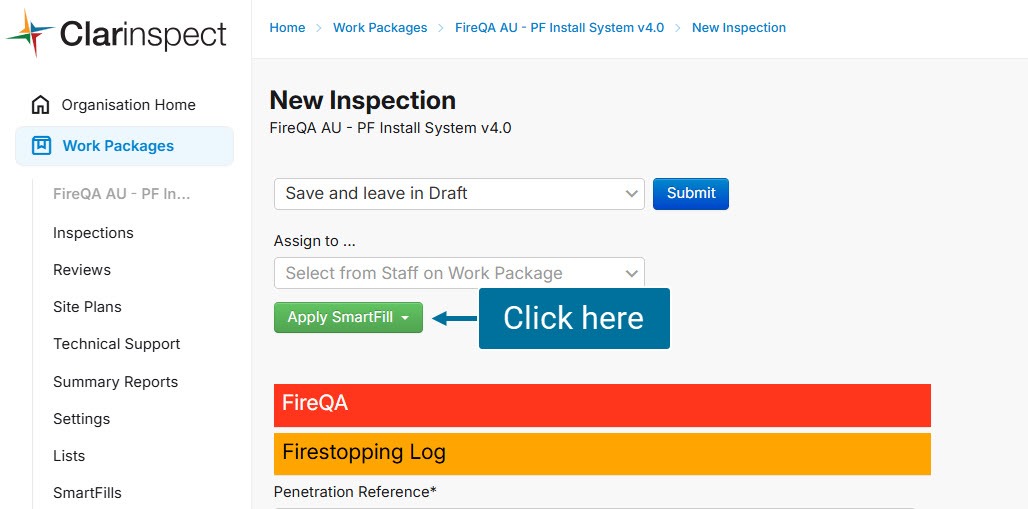The image size is (1028, 509).
Task: Open Site Plans sidebar item
Action: pyautogui.click(x=87, y=307)
